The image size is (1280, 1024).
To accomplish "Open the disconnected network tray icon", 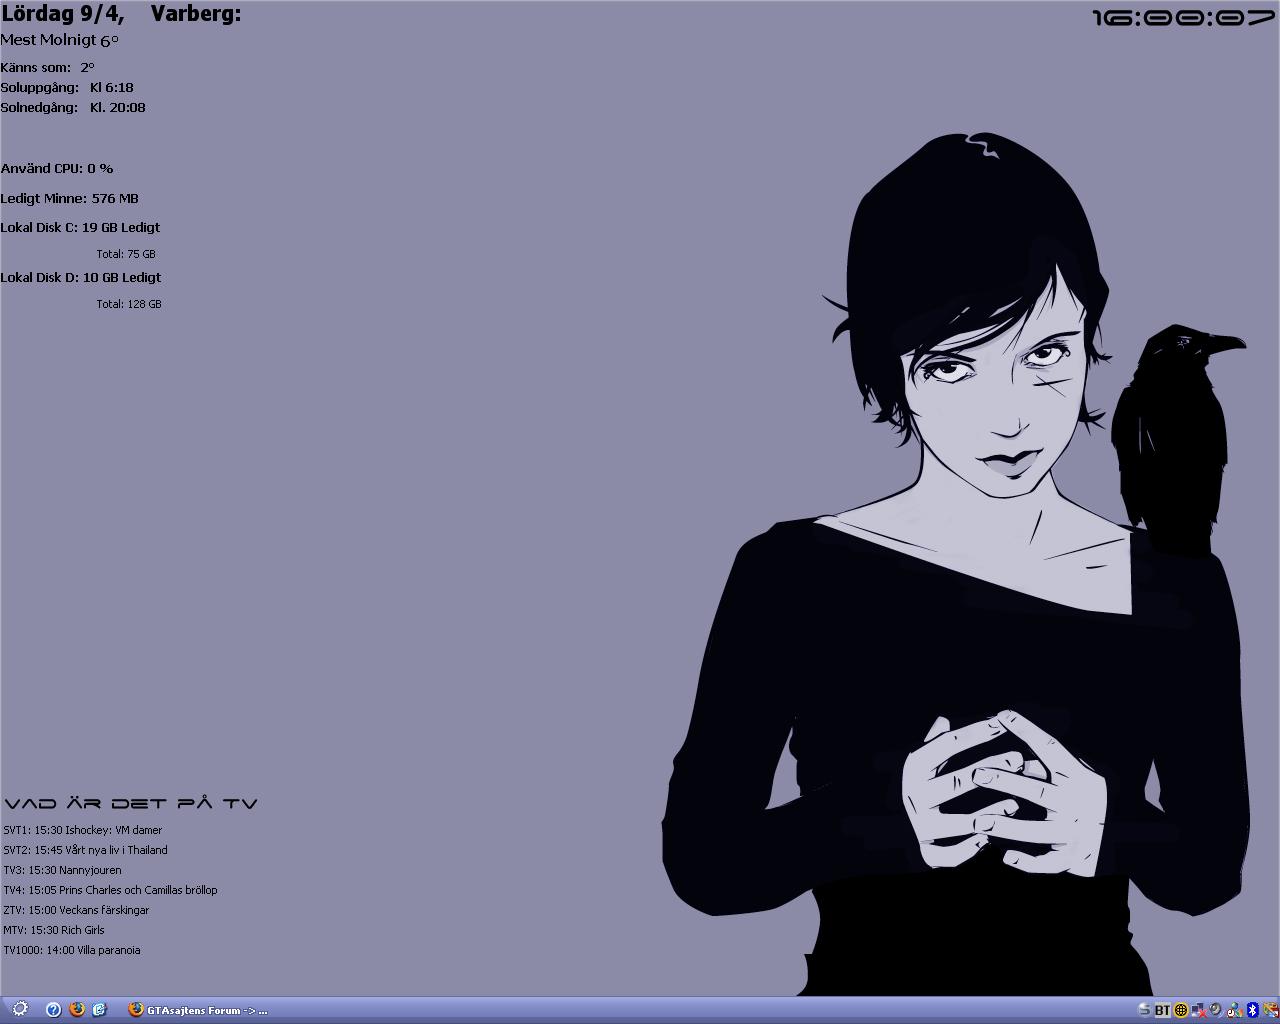I will click(x=1198, y=1010).
